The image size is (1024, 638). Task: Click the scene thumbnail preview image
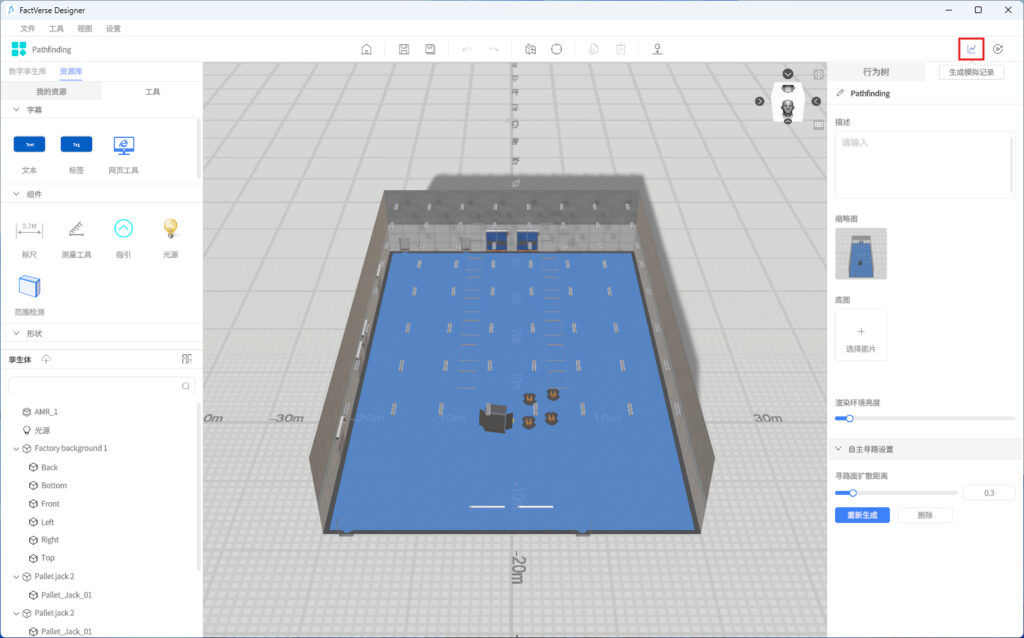coord(861,253)
